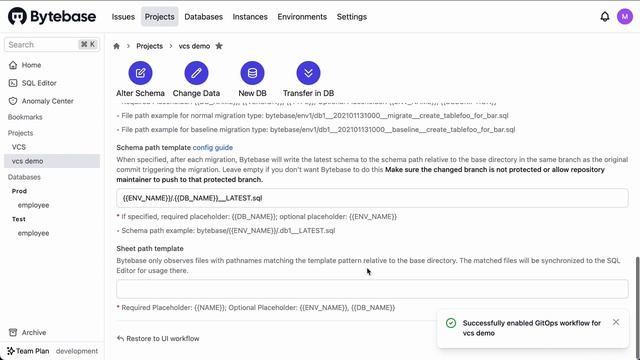This screenshot has height=360, width=640.
Task: Click the Change Data pencil icon
Action: 196,73
